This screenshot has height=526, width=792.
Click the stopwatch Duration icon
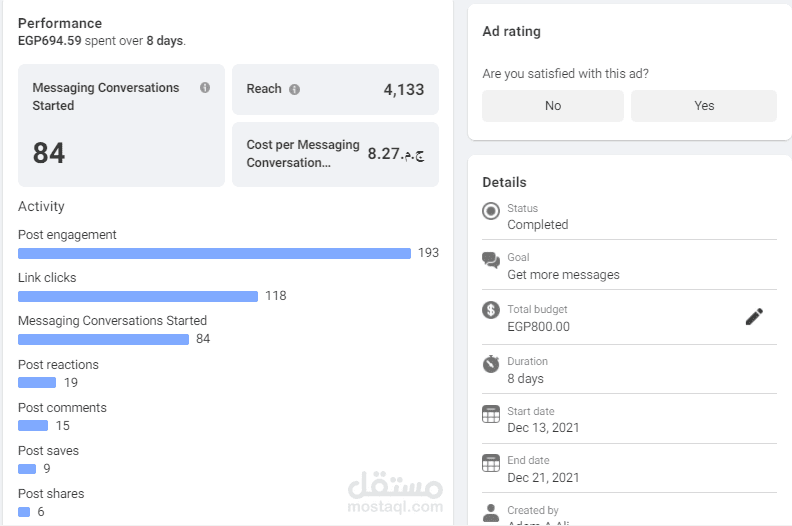pos(491,363)
